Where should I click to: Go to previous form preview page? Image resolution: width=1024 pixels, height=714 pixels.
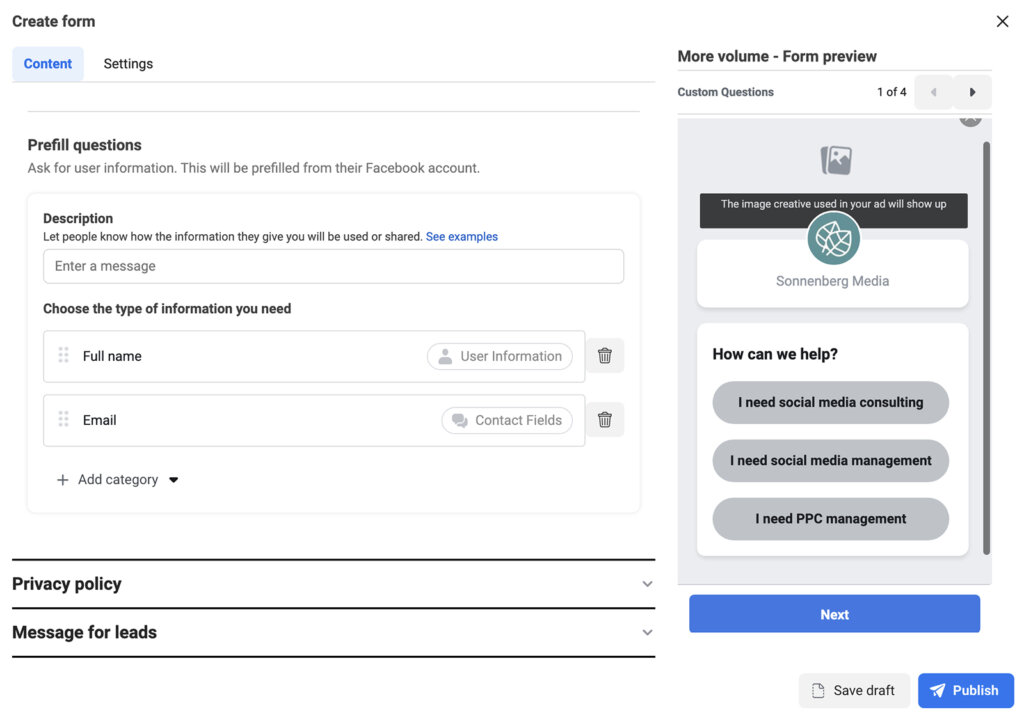(x=933, y=92)
